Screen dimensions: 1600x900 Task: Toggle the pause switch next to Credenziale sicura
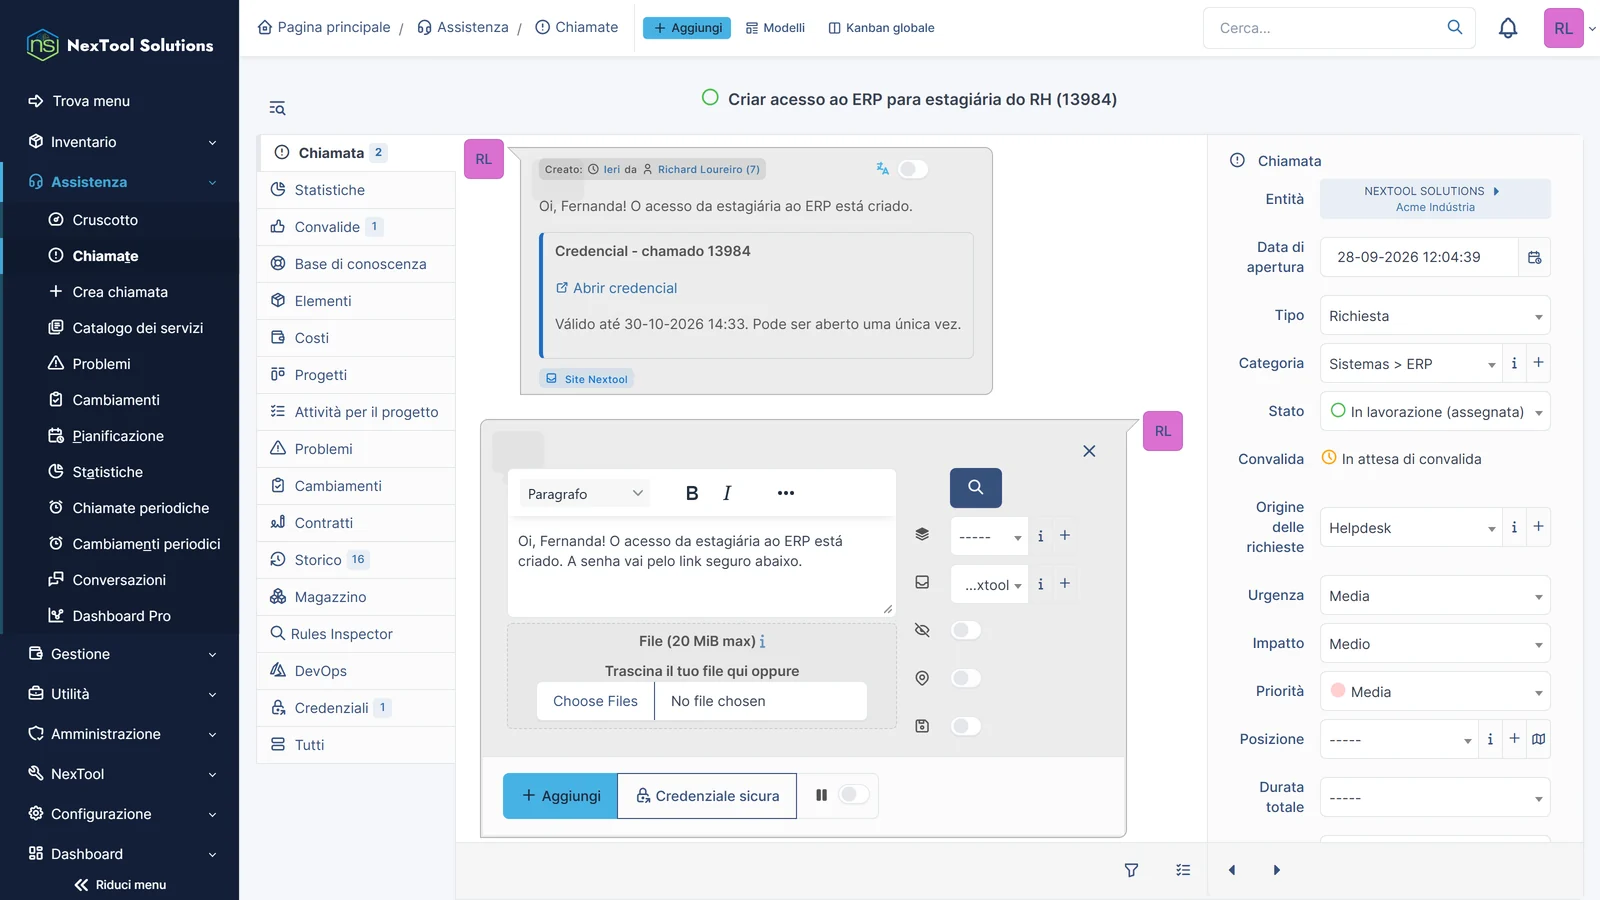tap(853, 795)
